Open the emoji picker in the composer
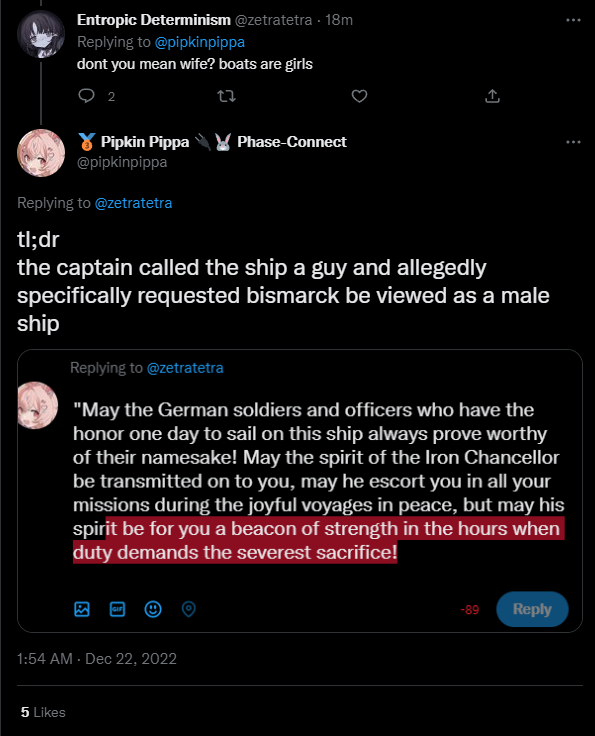Image resolution: width=595 pixels, height=736 pixels. point(153,609)
